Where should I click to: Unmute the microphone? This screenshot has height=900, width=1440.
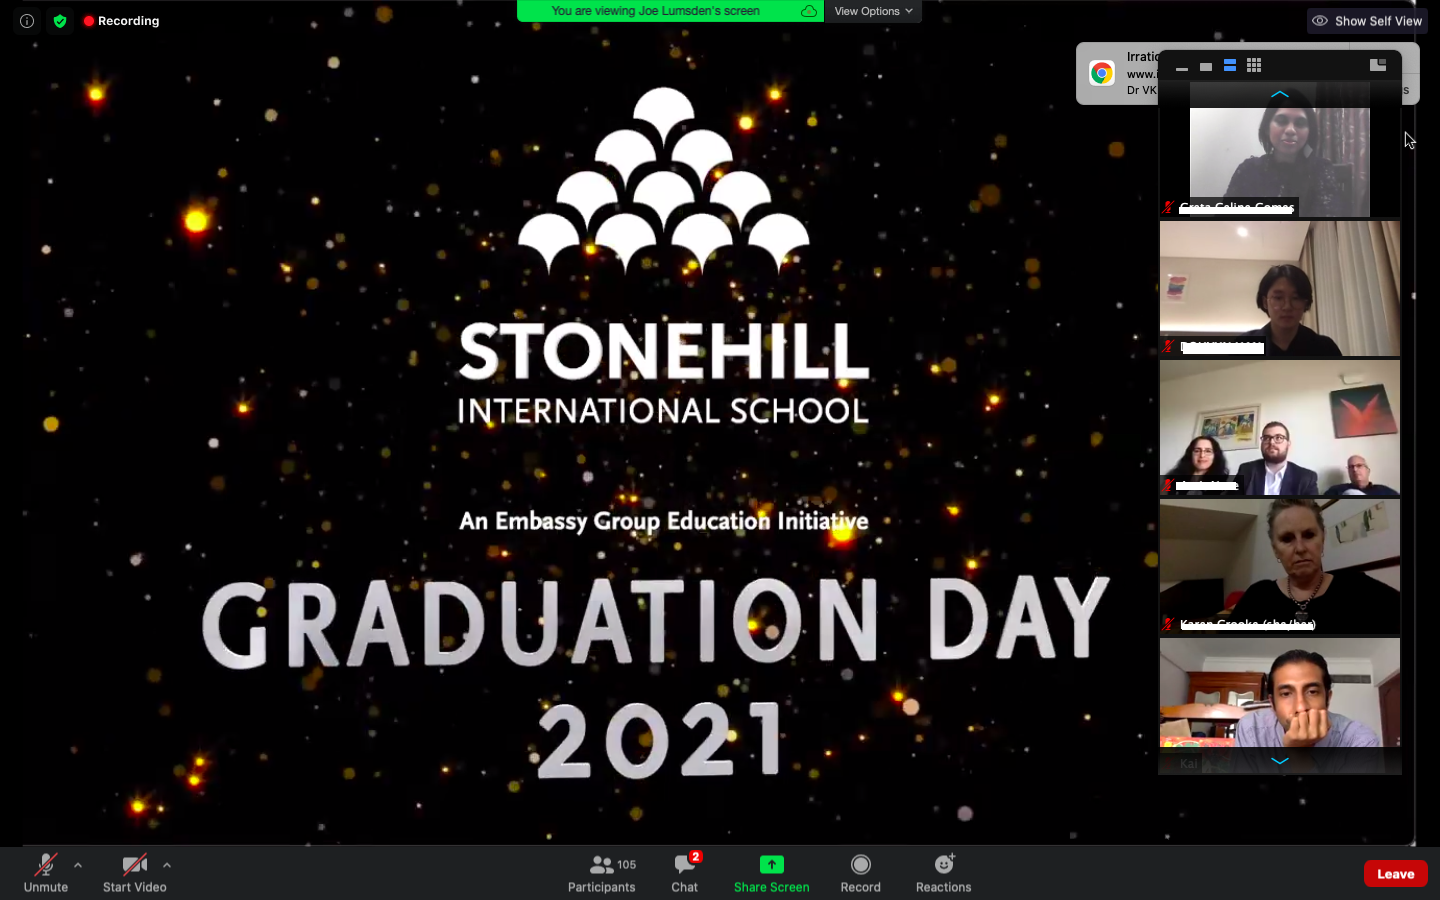click(46, 872)
